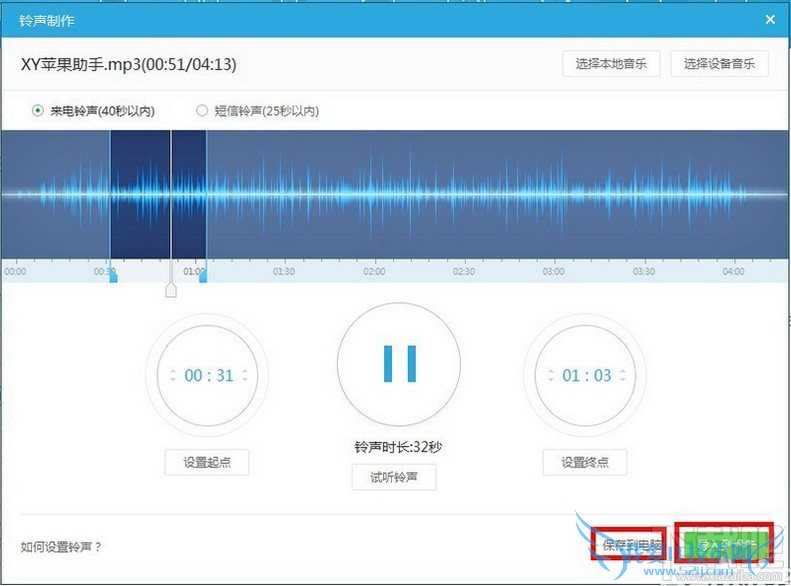Viewport: 791px width, 586px height.
Task: Click the seconds stepper right of 00 : 31
Action: [x=245, y=375]
